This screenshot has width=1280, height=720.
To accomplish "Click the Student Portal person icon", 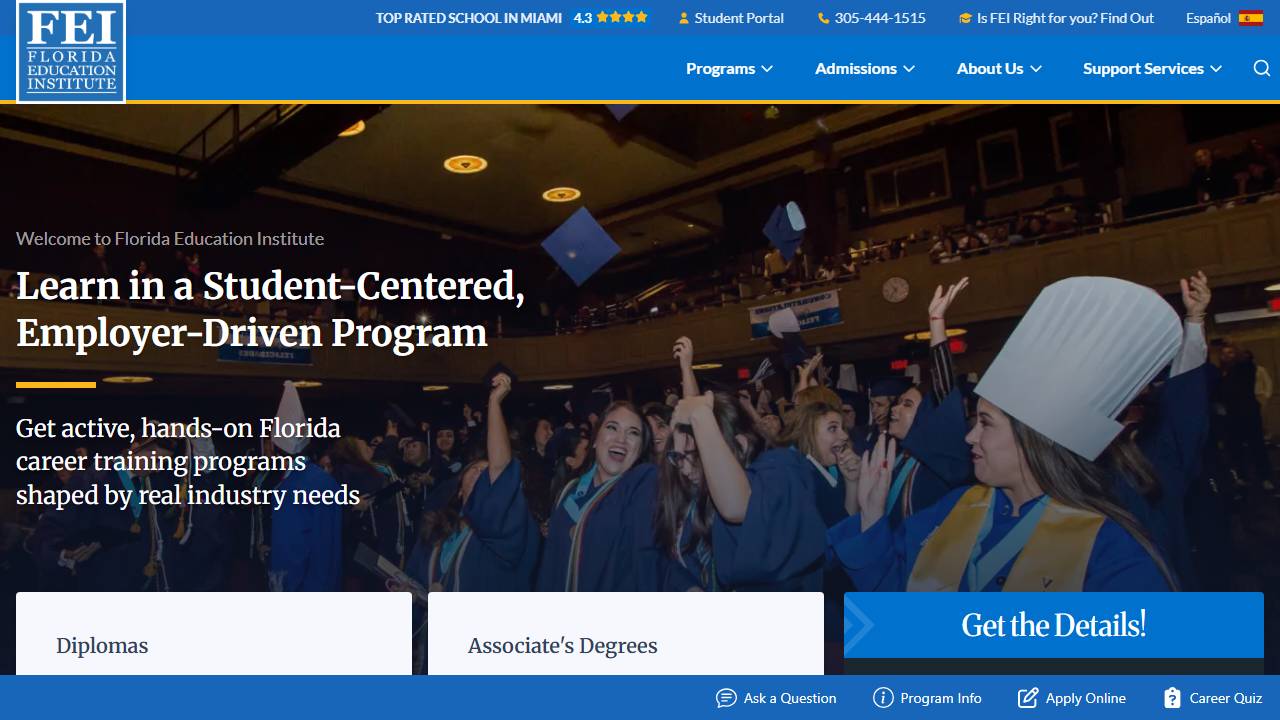I will pyautogui.click(x=684, y=18).
